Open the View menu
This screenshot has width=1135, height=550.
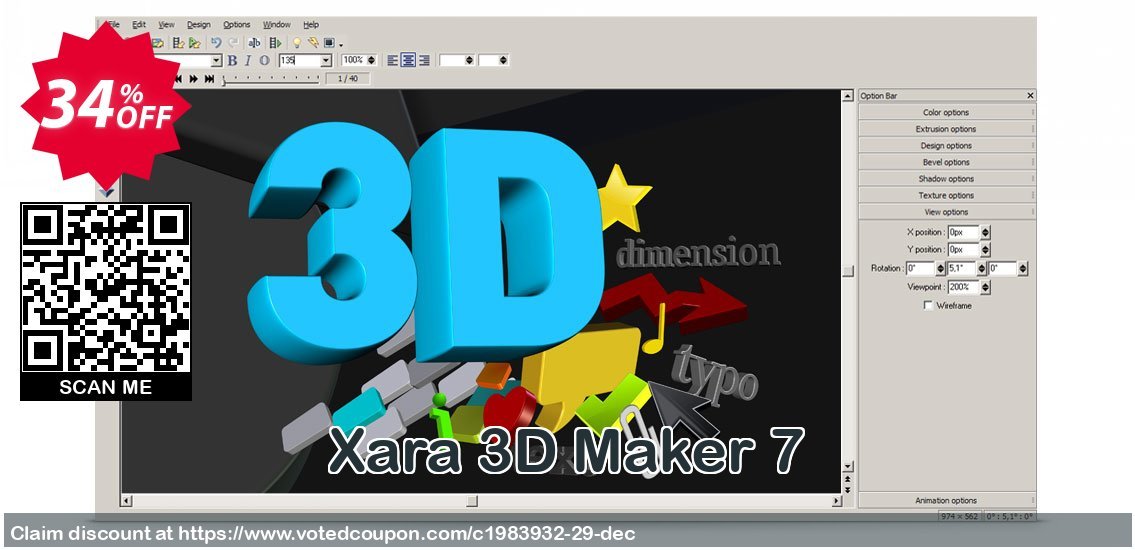[x=166, y=25]
